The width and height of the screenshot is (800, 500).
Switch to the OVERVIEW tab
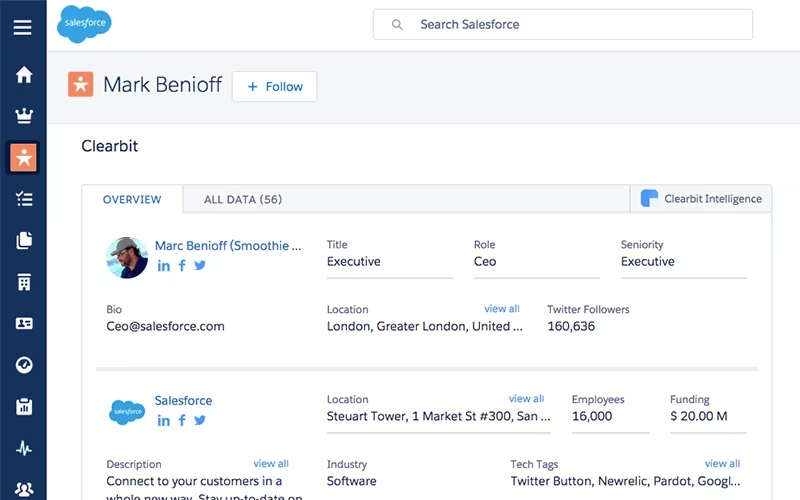tap(132, 199)
